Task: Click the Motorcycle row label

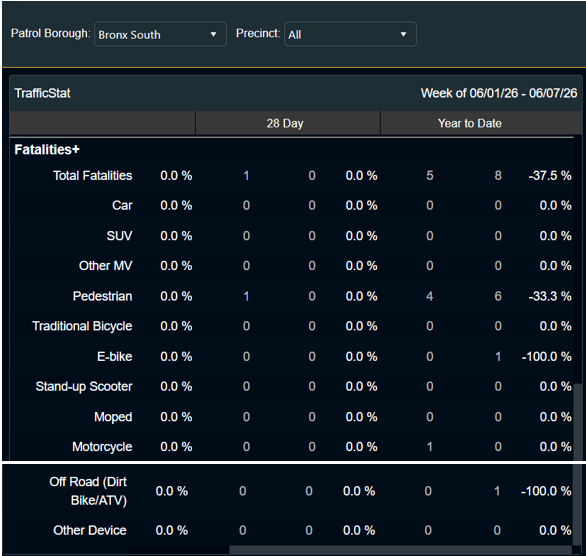Action: (102, 447)
